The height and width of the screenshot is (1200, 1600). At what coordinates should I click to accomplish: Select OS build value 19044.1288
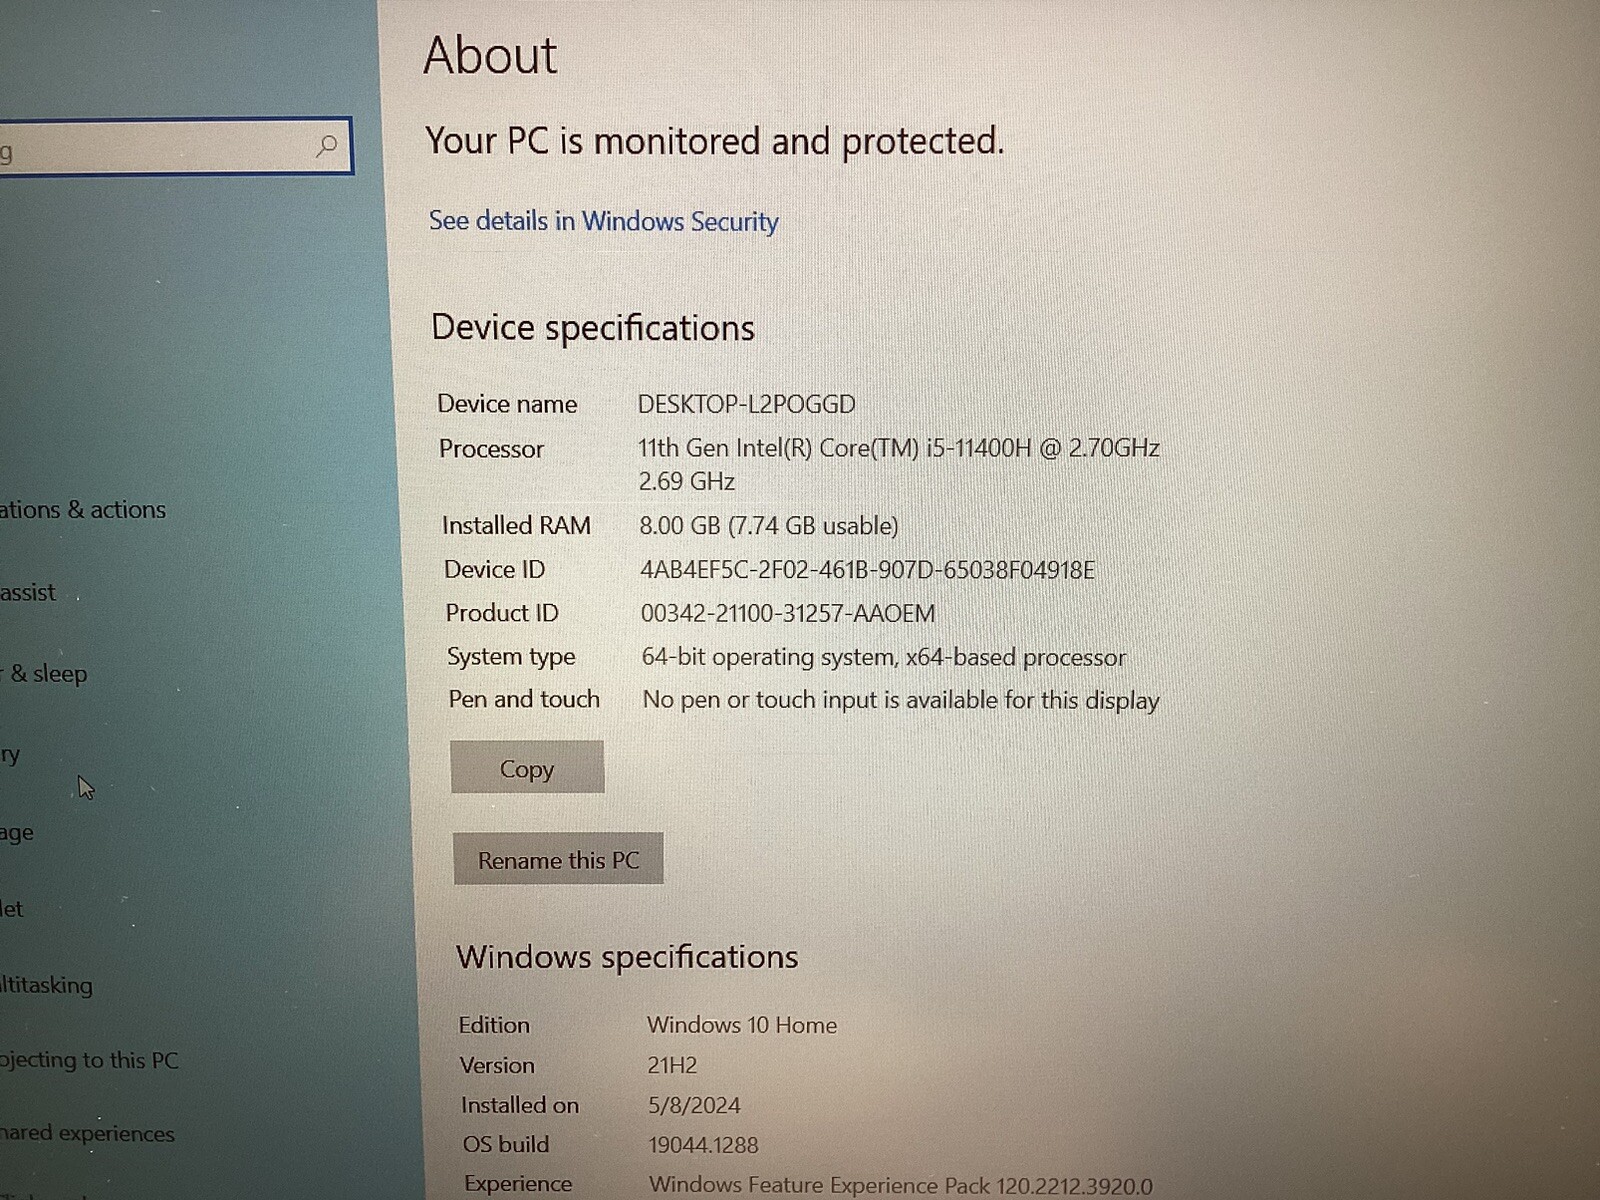(x=703, y=1145)
